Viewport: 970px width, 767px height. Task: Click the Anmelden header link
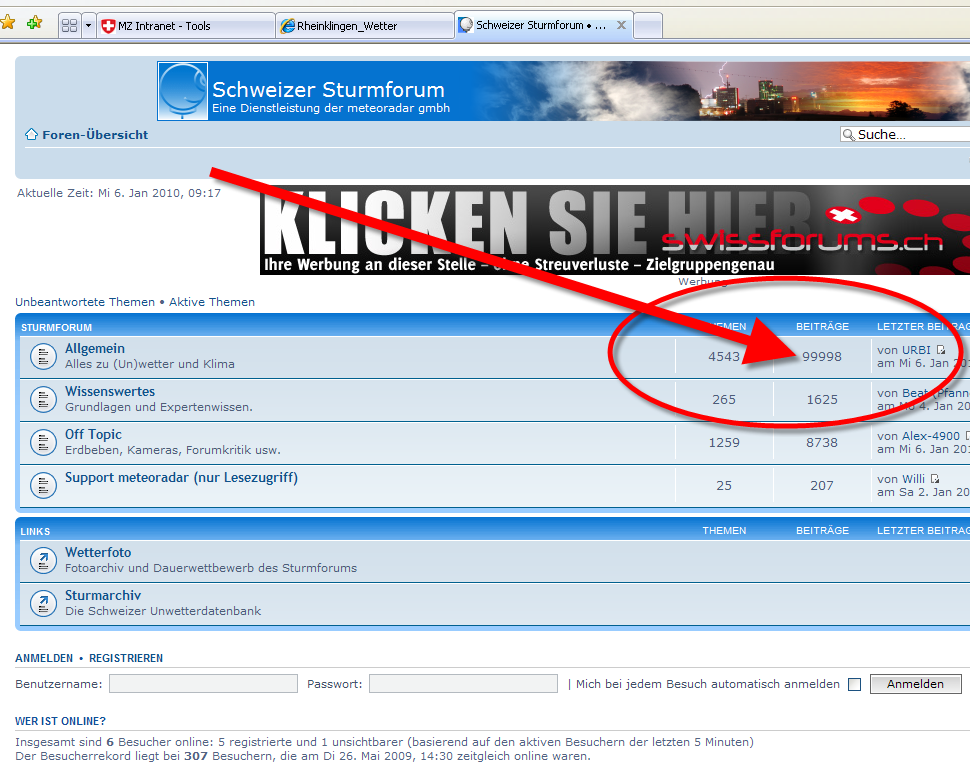44,658
